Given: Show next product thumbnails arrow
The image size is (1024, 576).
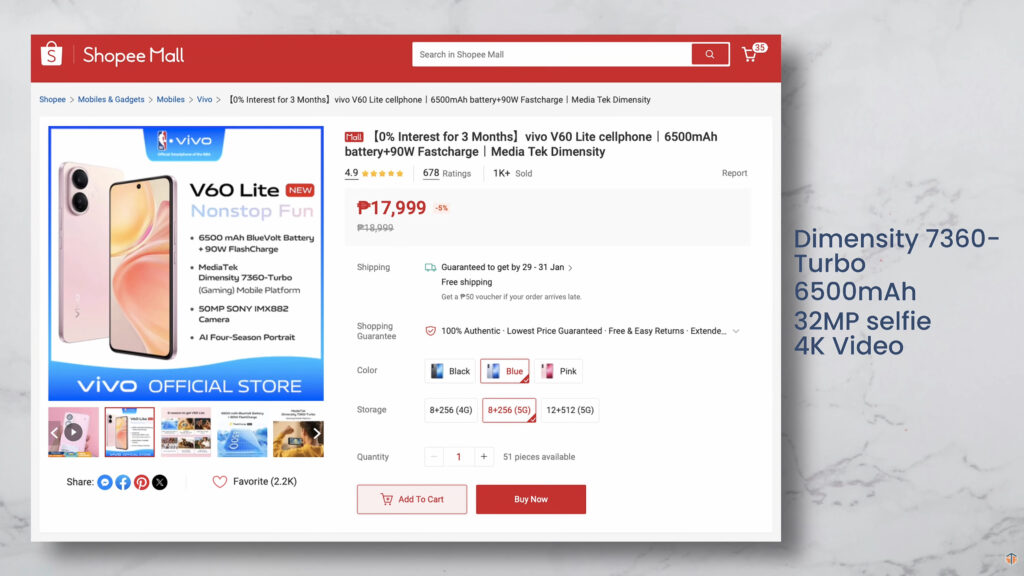Looking at the screenshot, I should pos(317,432).
